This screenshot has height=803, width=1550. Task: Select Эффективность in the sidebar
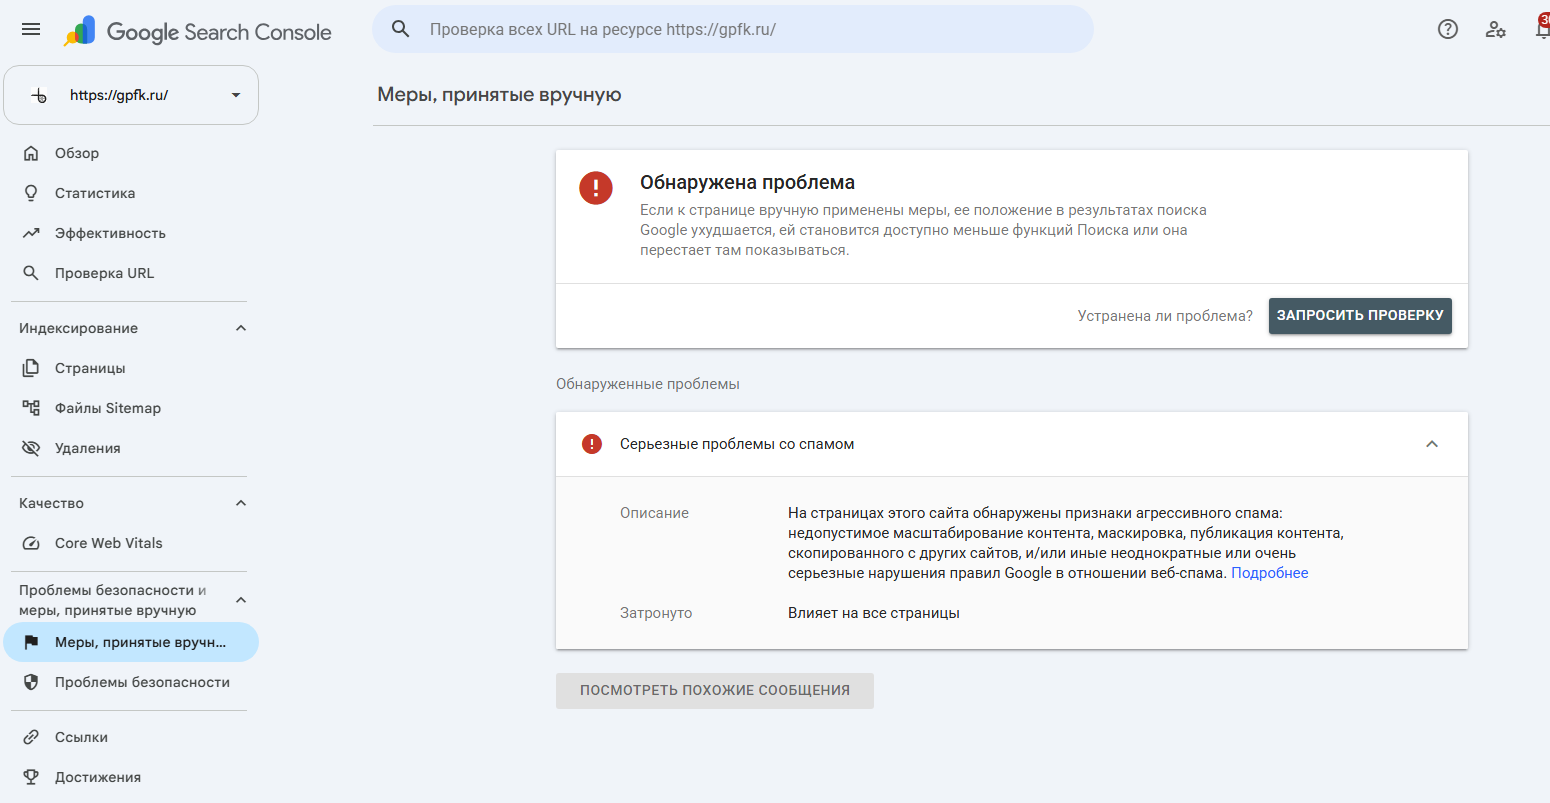tap(131, 233)
